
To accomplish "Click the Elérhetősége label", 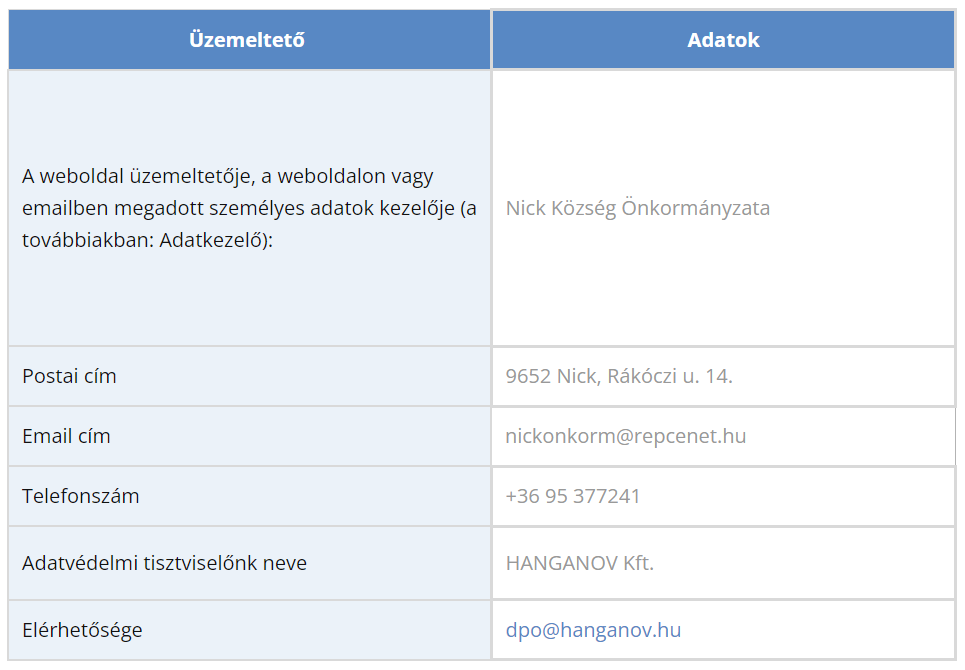I will (82, 631).
